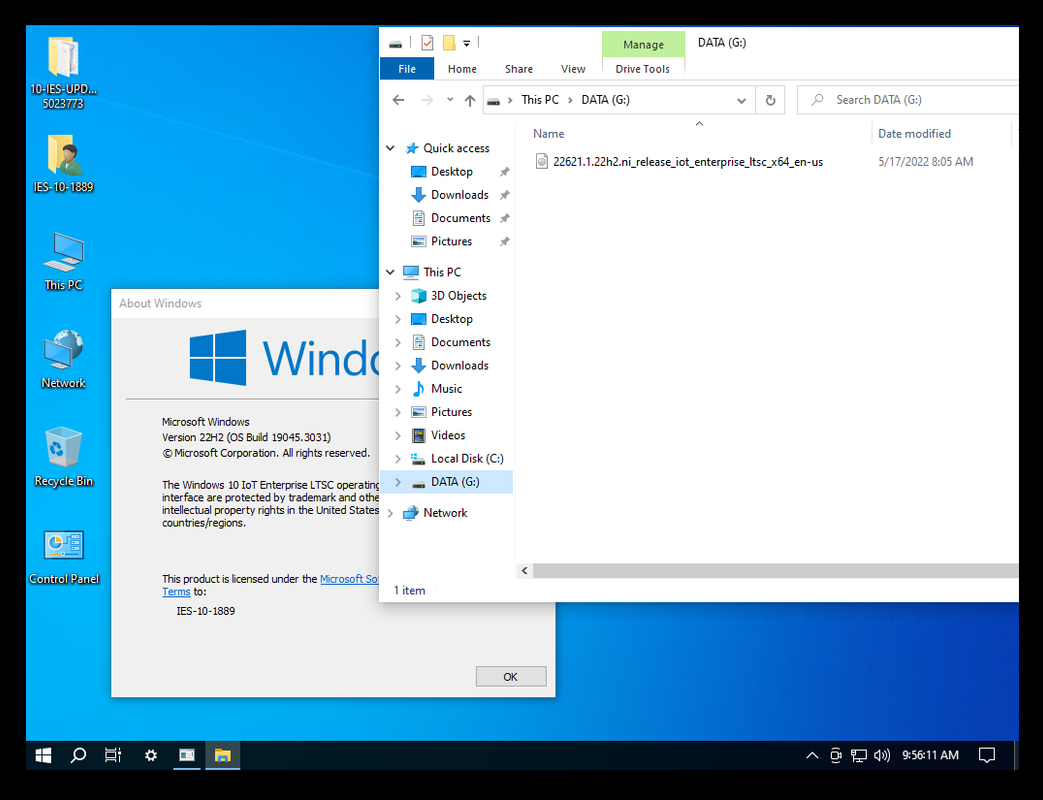The image size is (1043, 800).
Task: Open the File tab
Action: click(x=407, y=68)
